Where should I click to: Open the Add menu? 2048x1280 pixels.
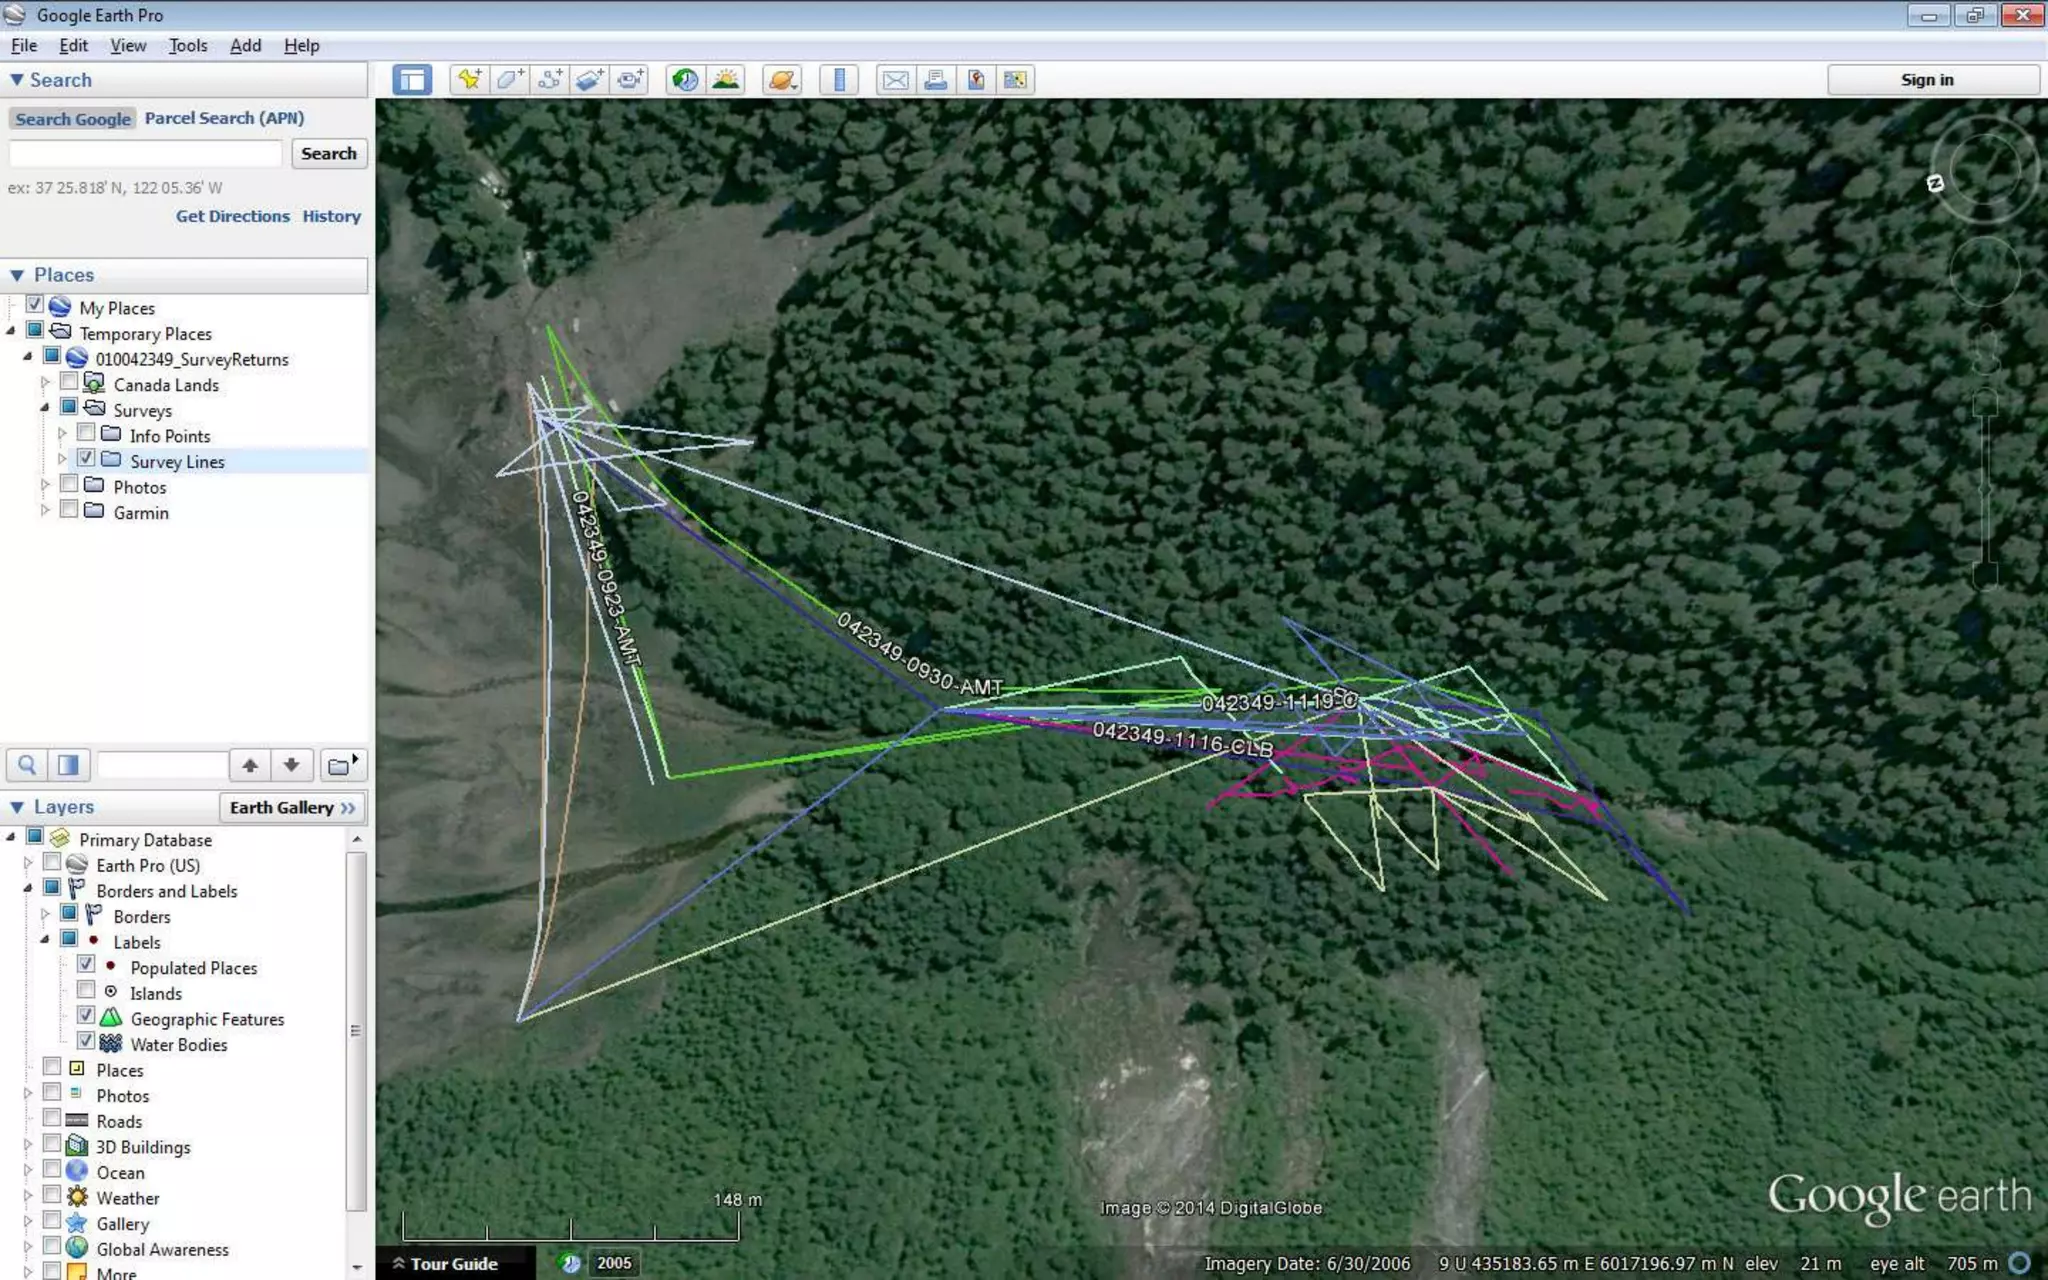(245, 46)
